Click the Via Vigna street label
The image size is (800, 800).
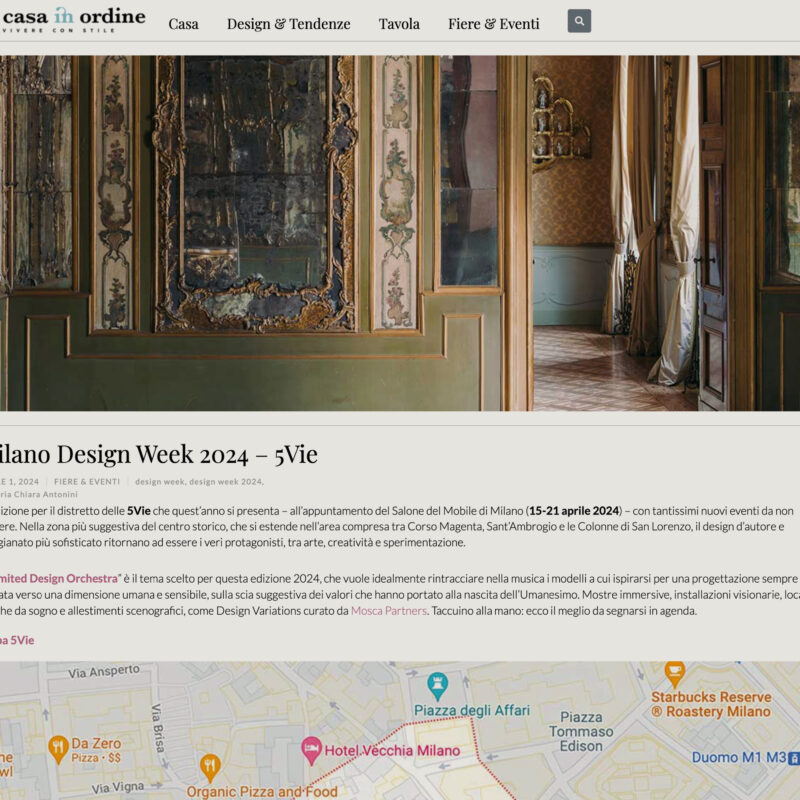pyautogui.click(x=118, y=788)
